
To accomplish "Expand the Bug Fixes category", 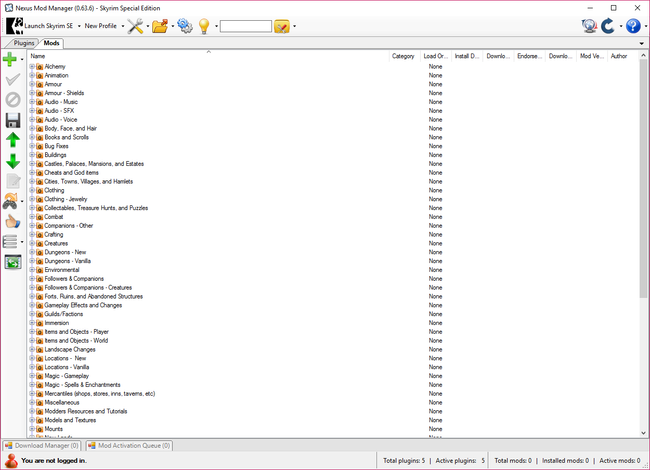I will coord(32,146).
